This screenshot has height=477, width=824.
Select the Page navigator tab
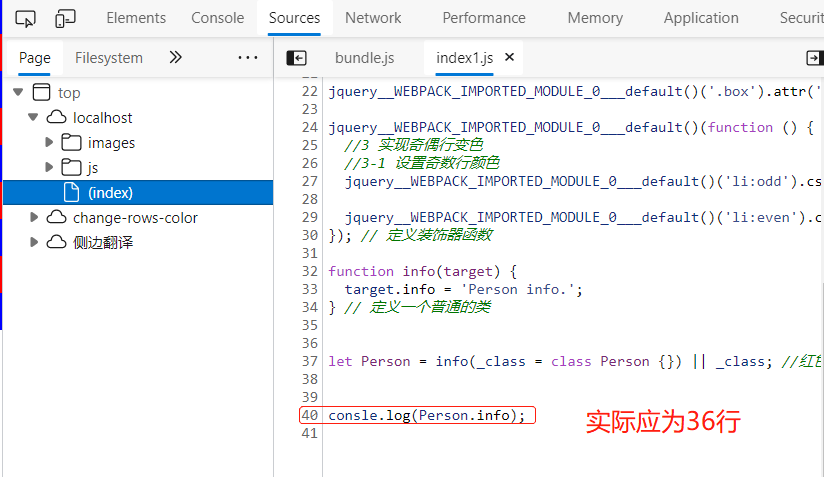[x=35, y=58]
